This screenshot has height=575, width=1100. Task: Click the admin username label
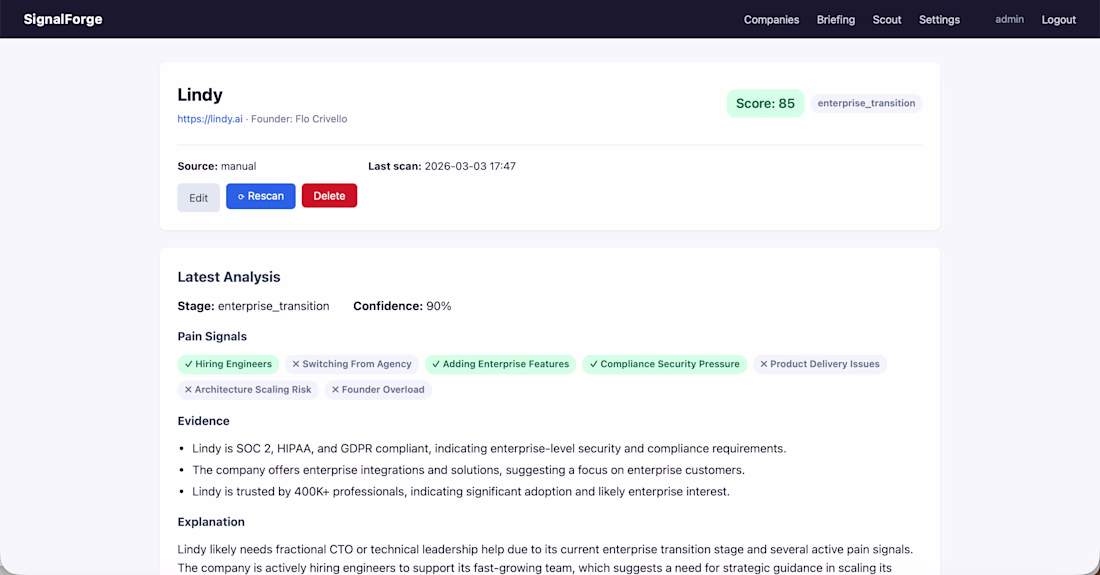tap(1010, 20)
